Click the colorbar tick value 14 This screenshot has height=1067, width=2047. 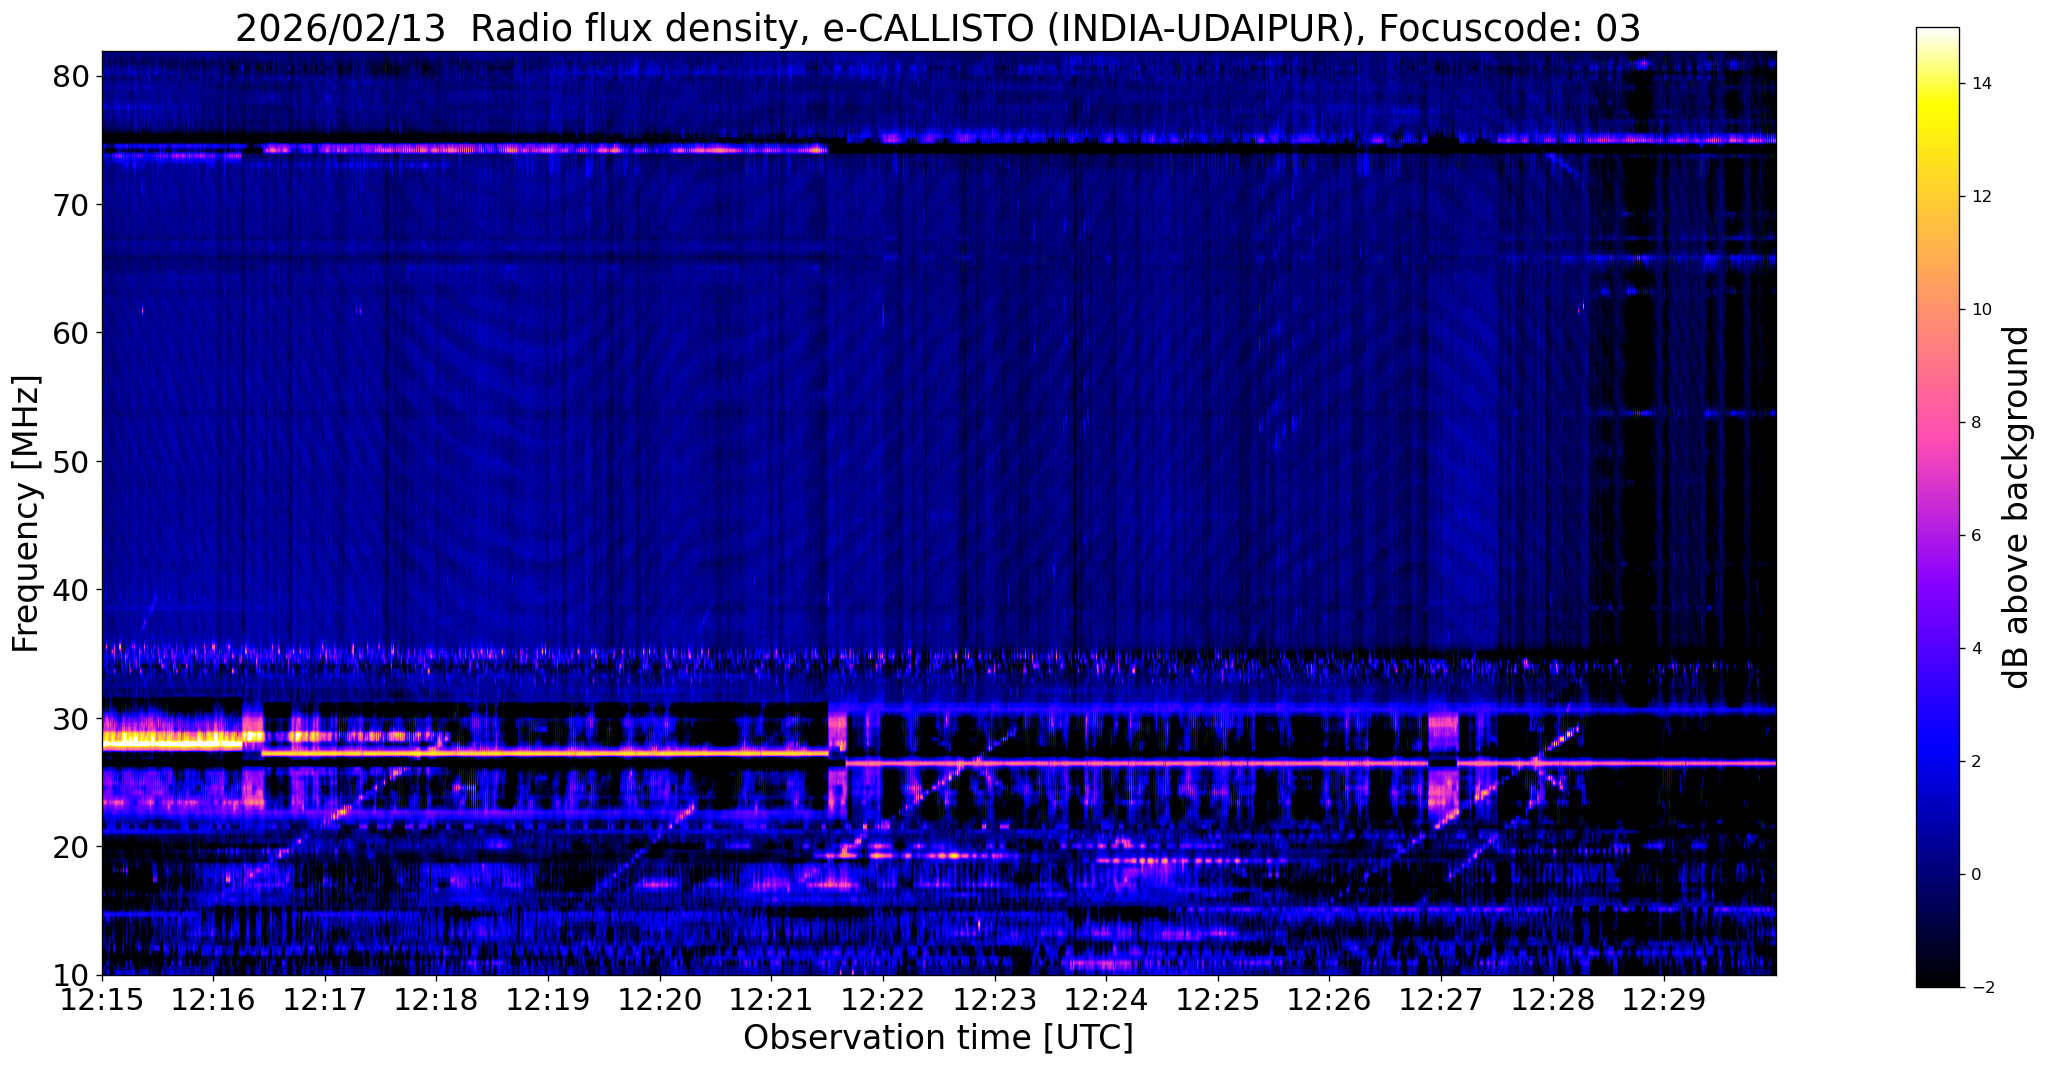[x=1980, y=84]
